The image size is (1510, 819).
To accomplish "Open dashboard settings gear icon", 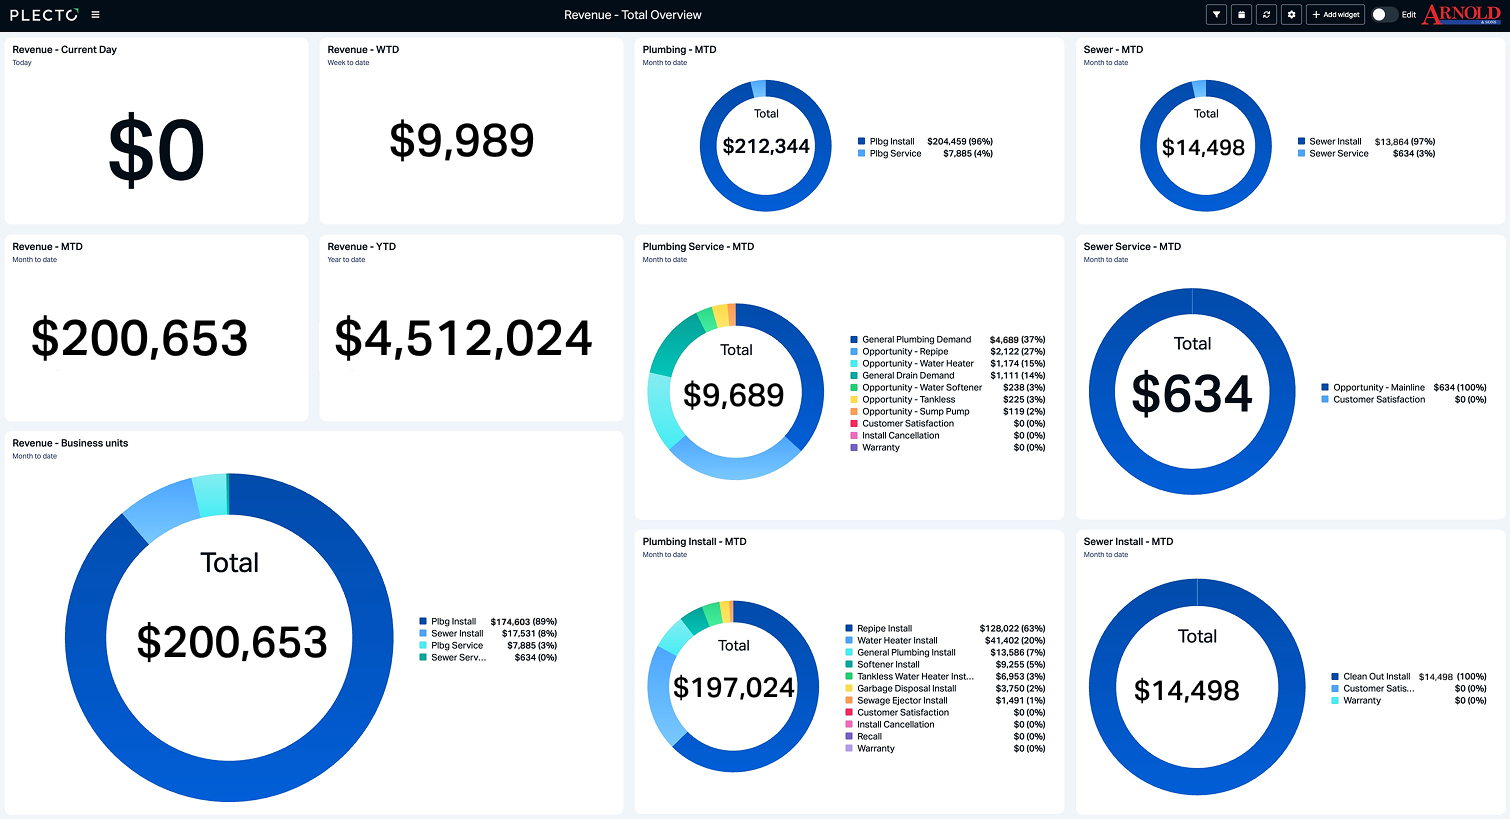I will (x=1291, y=15).
